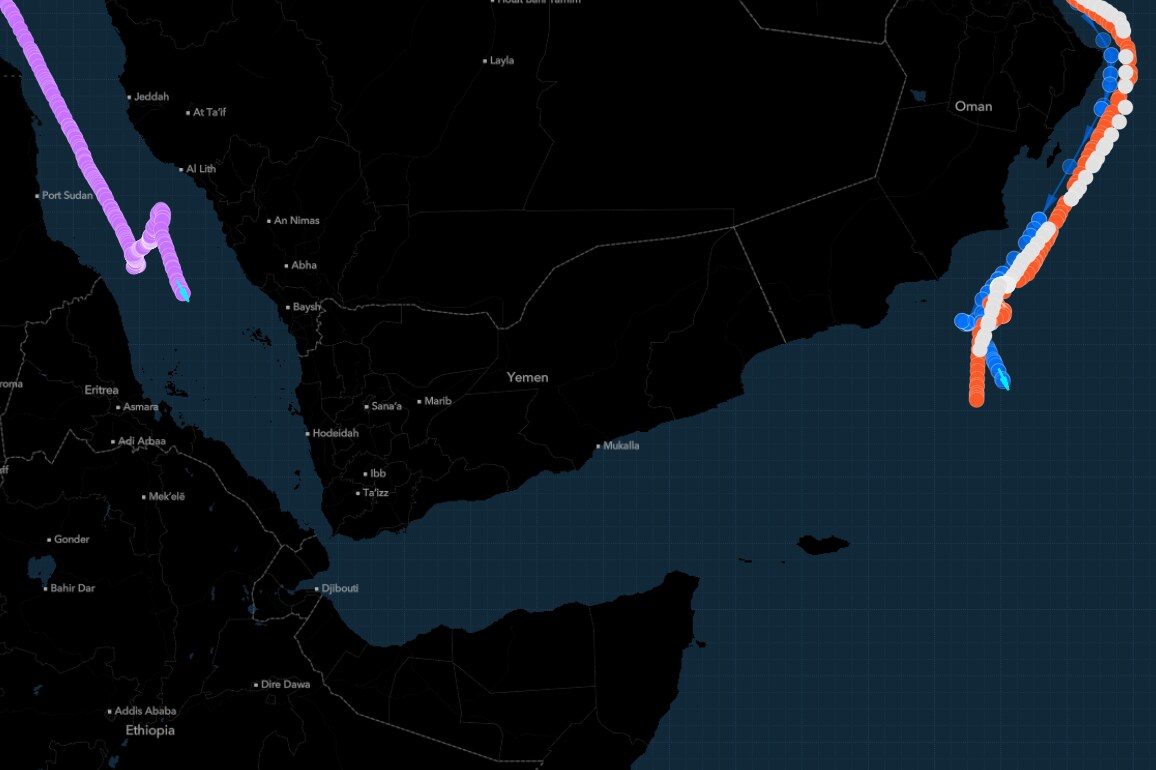
Task: Select the Asmara city marker
Action: 119,408
